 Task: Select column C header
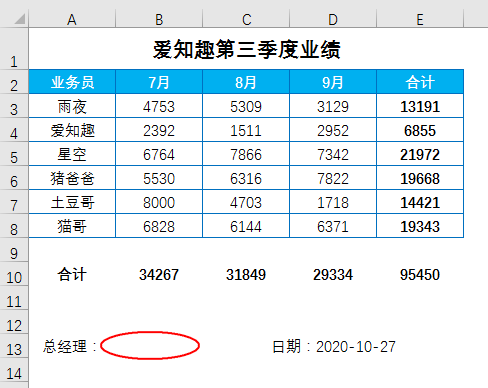[246, 18]
